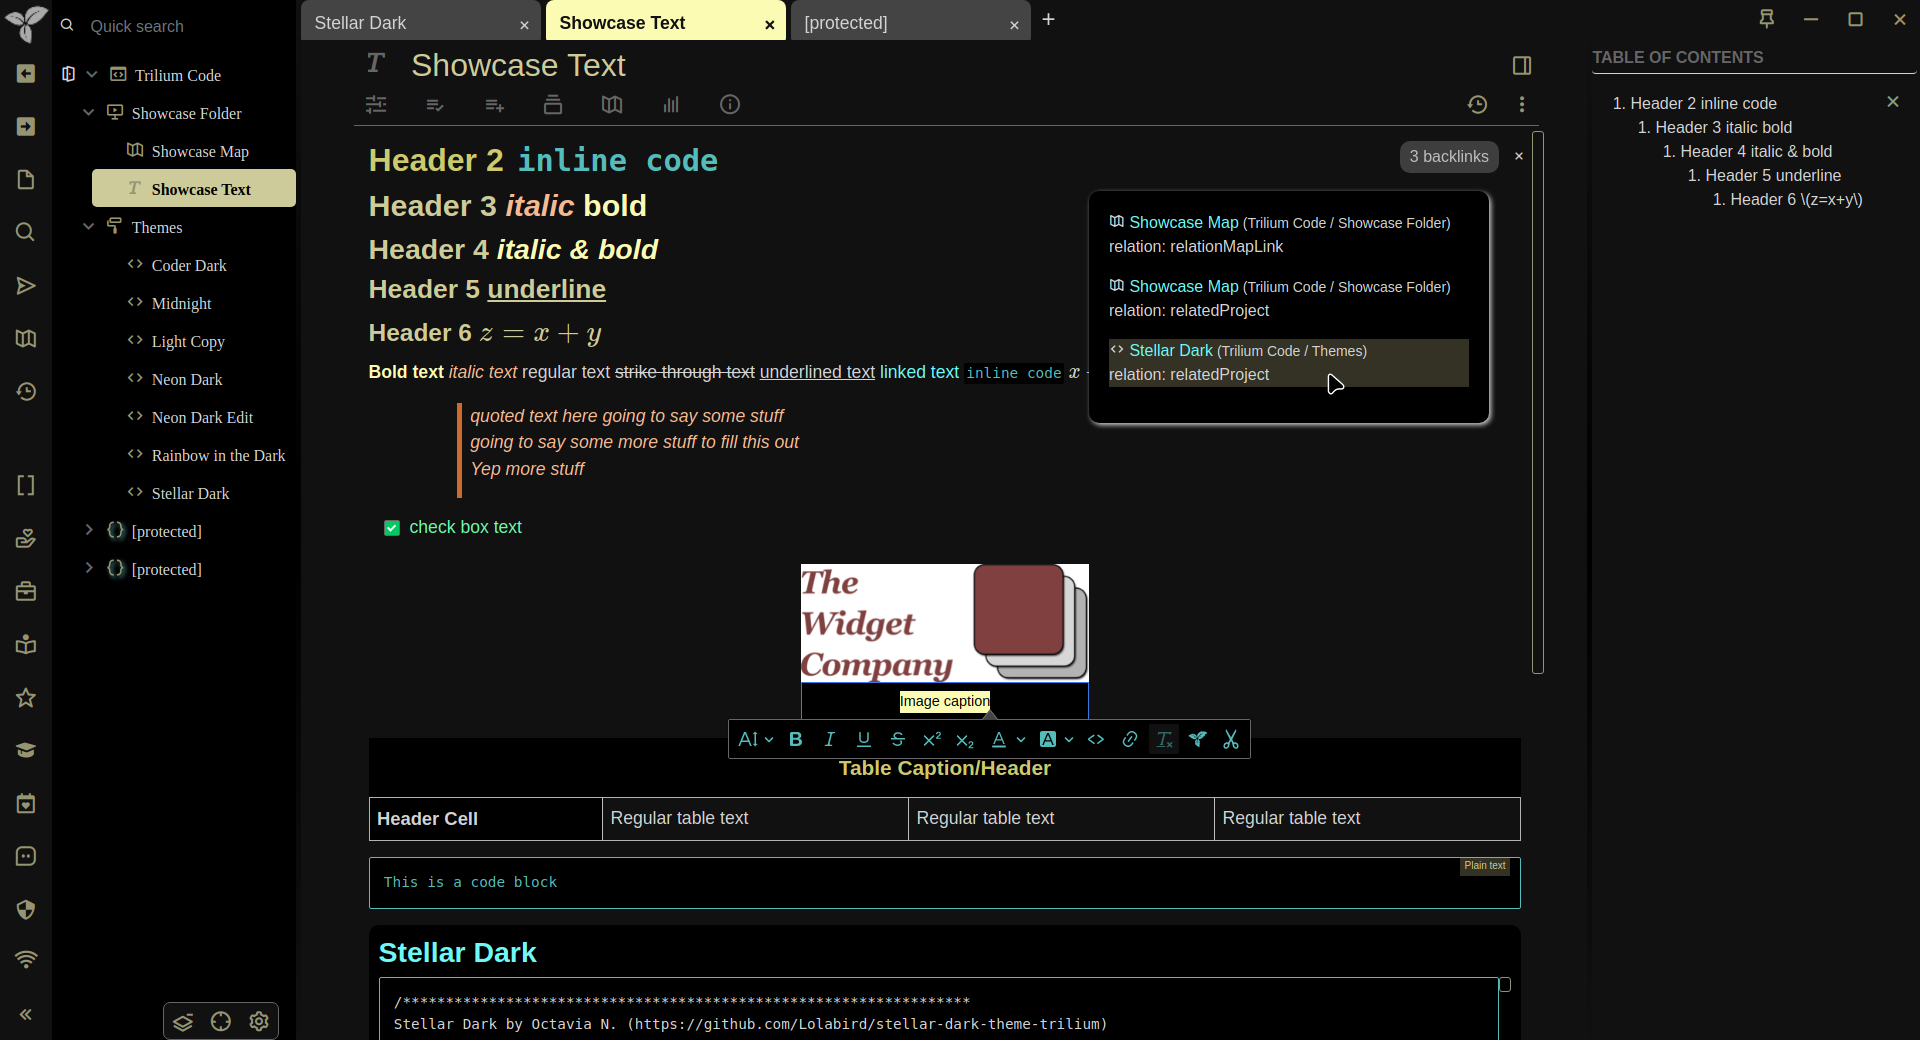Apply superscript formatting

click(932, 740)
